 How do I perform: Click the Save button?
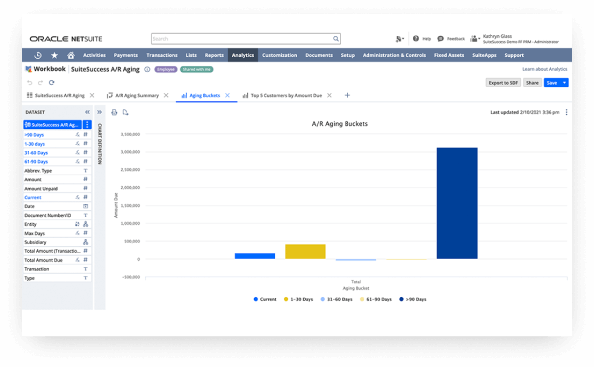(x=552, y=83)
